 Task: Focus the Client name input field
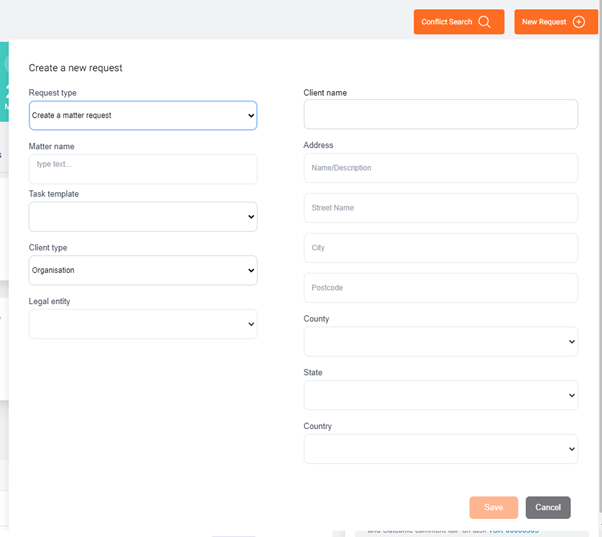click(441, 114)
